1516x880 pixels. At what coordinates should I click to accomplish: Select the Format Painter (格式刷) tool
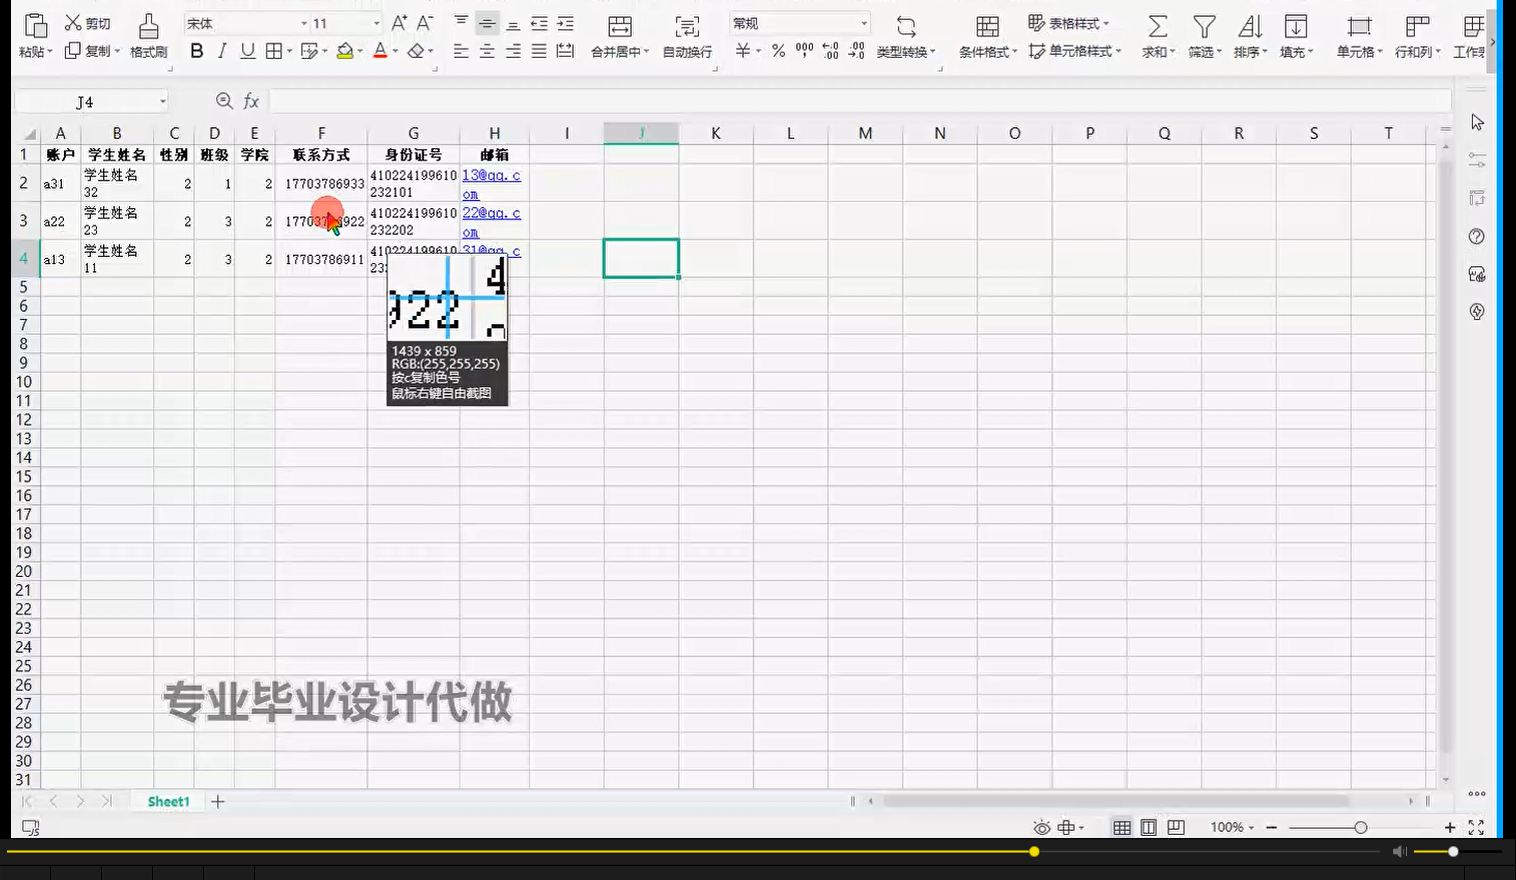coord(146,35)
